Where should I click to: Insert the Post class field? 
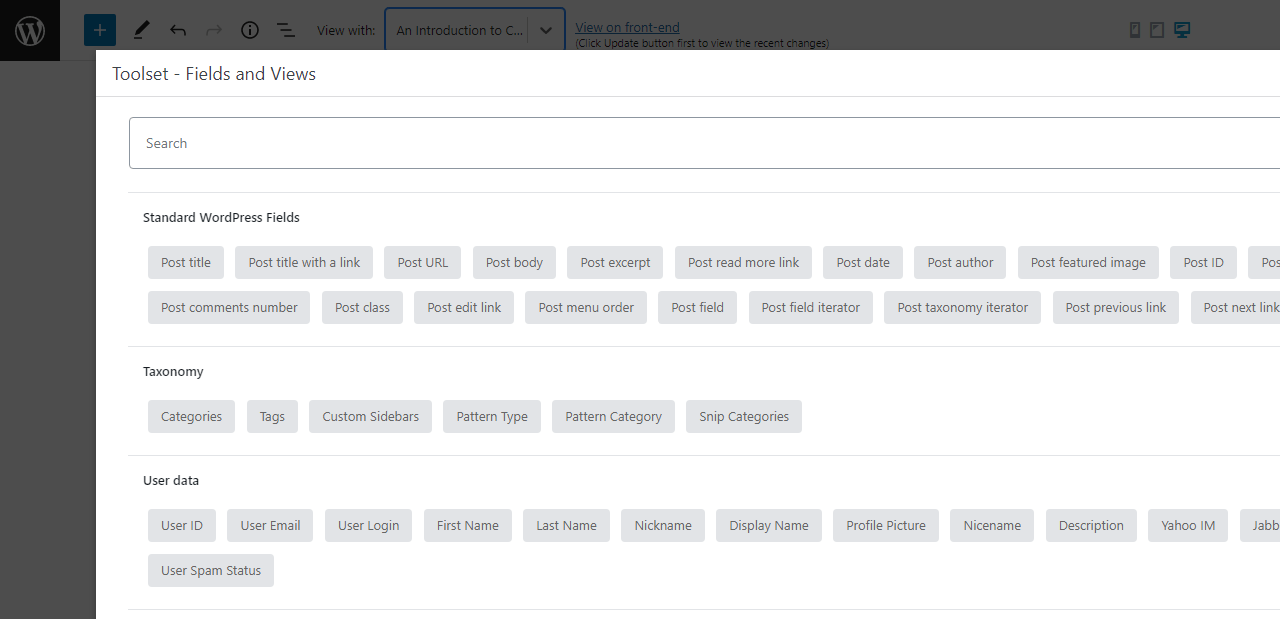362,307
